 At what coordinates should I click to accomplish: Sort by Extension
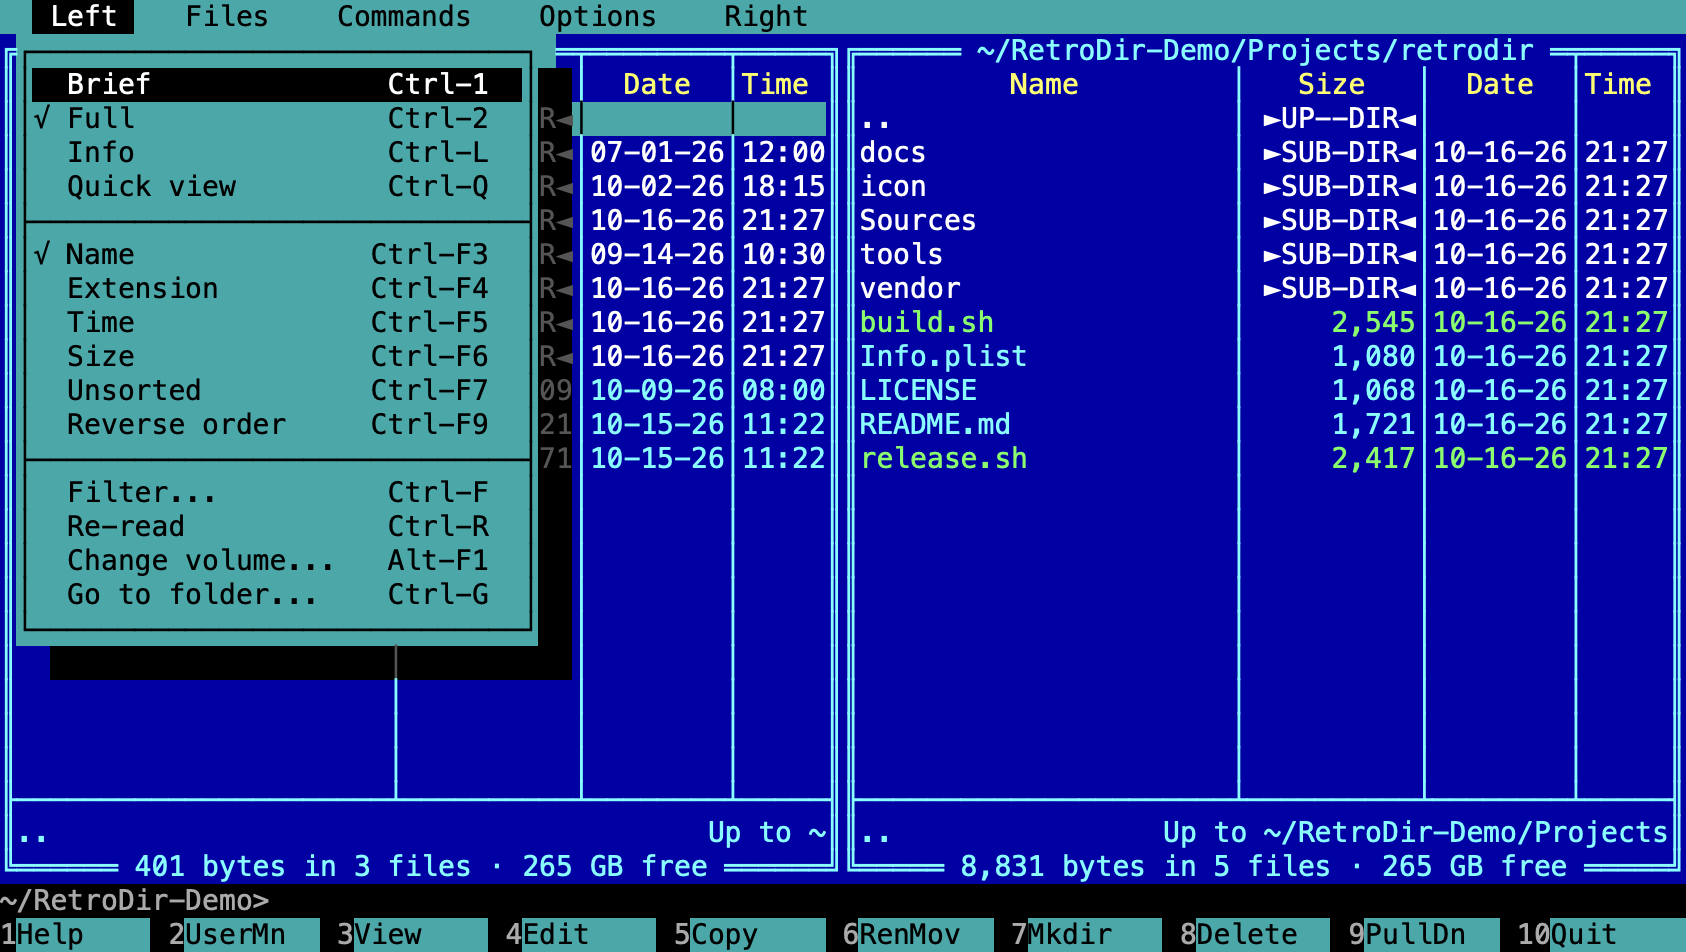click(x=277, y=289)
